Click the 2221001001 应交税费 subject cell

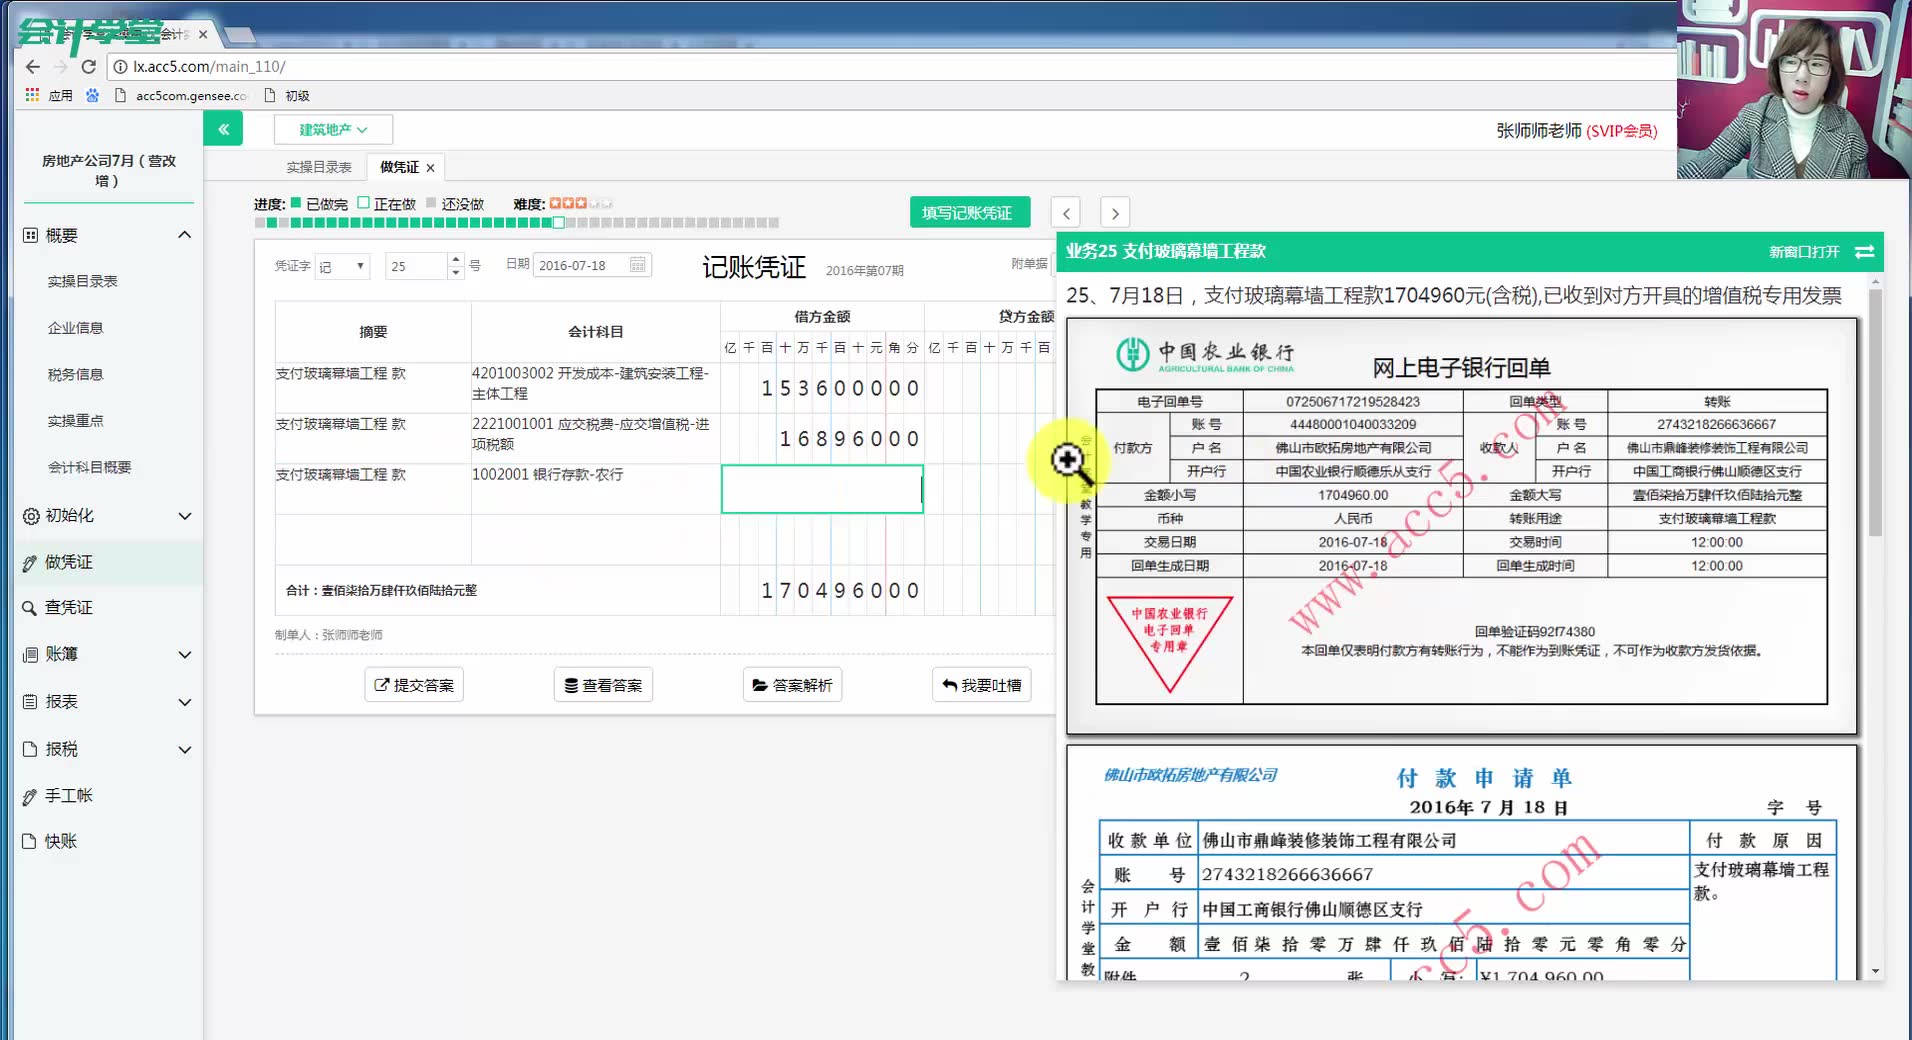(x=596, y=439)
